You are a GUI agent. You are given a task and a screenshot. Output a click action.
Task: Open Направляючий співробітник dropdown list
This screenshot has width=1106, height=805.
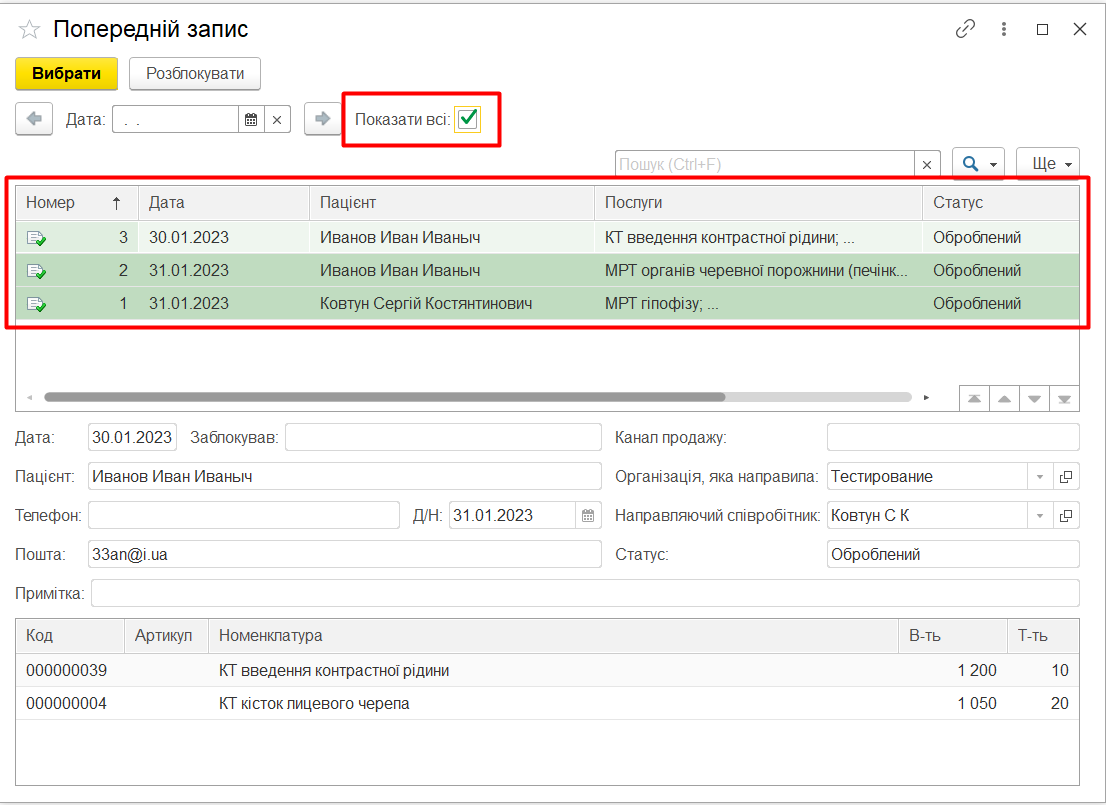[1040, 516]
